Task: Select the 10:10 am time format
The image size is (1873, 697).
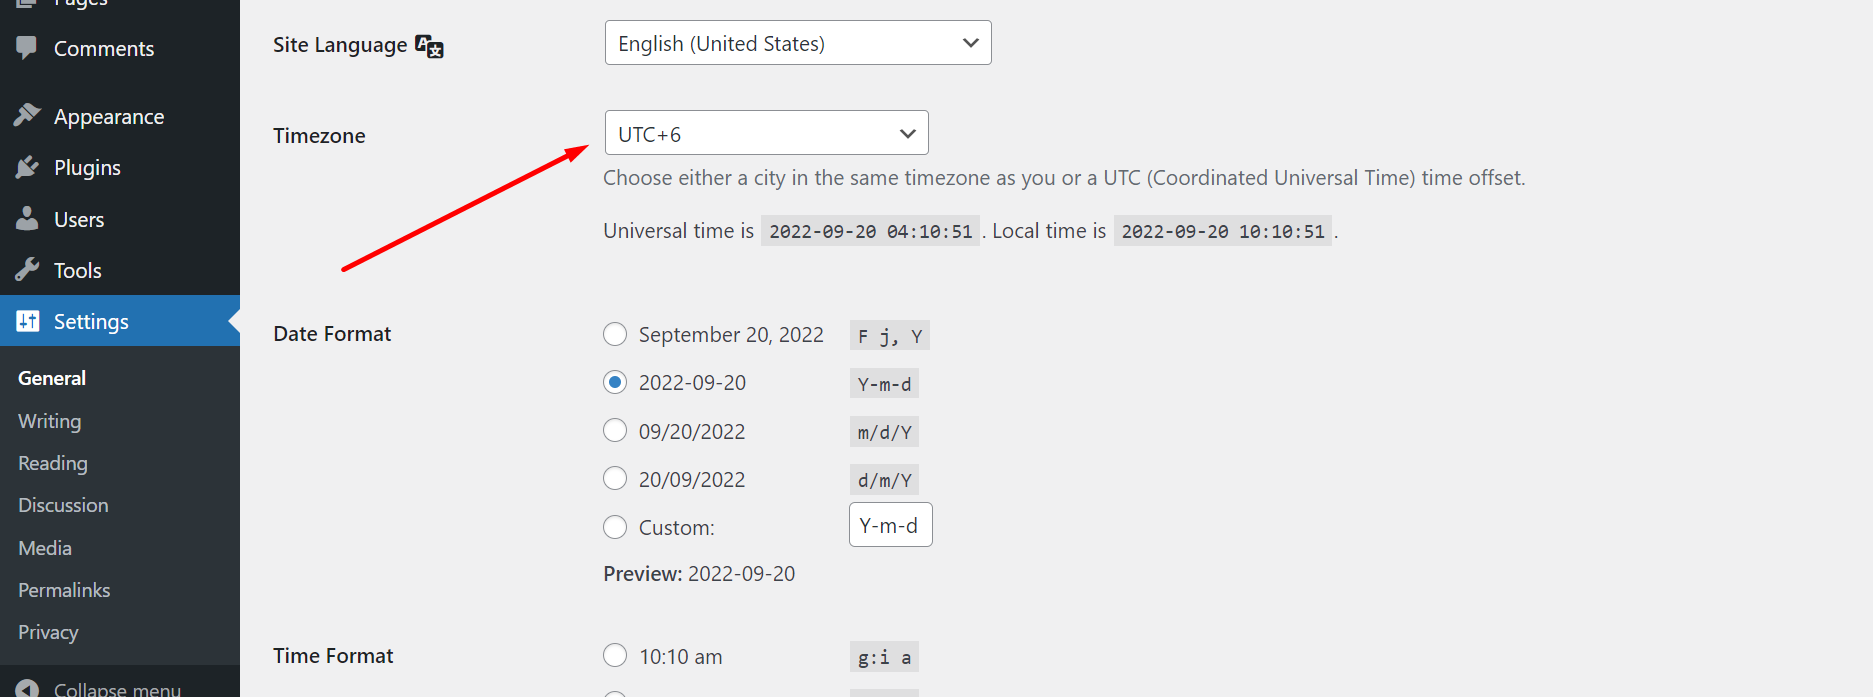Action: [615, 656]
